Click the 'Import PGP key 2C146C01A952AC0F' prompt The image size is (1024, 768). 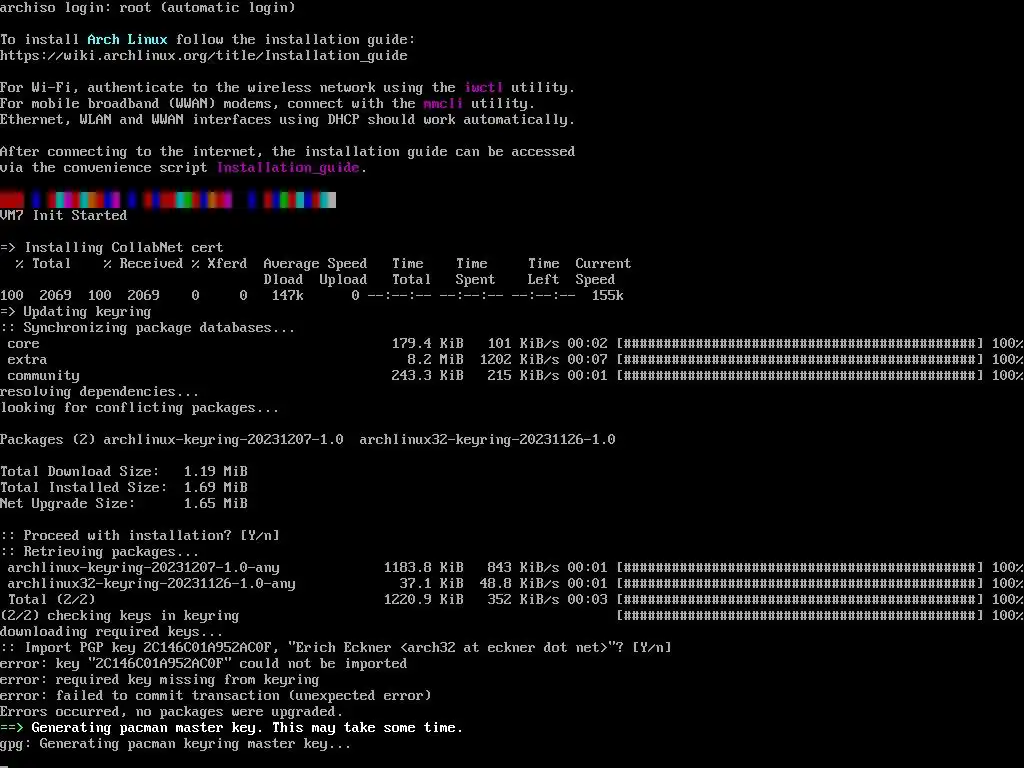click(x=336, y=647)
